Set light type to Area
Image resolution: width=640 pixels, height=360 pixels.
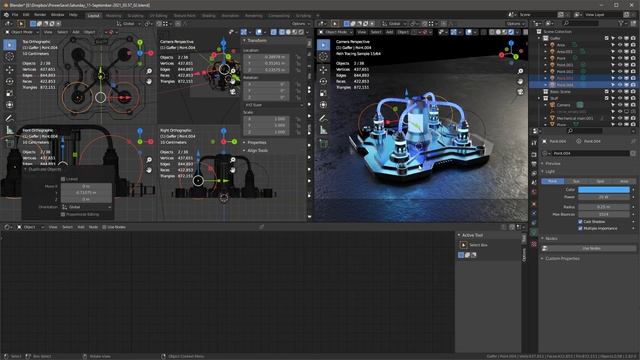[x=624, y=181]
